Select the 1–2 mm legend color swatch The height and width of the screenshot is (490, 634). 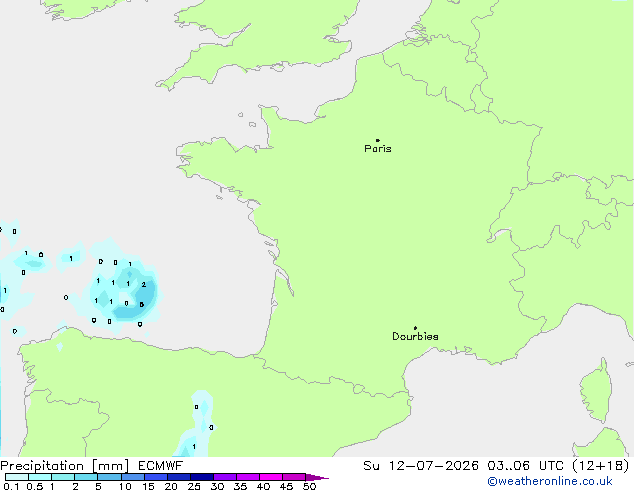coord(63,477)
